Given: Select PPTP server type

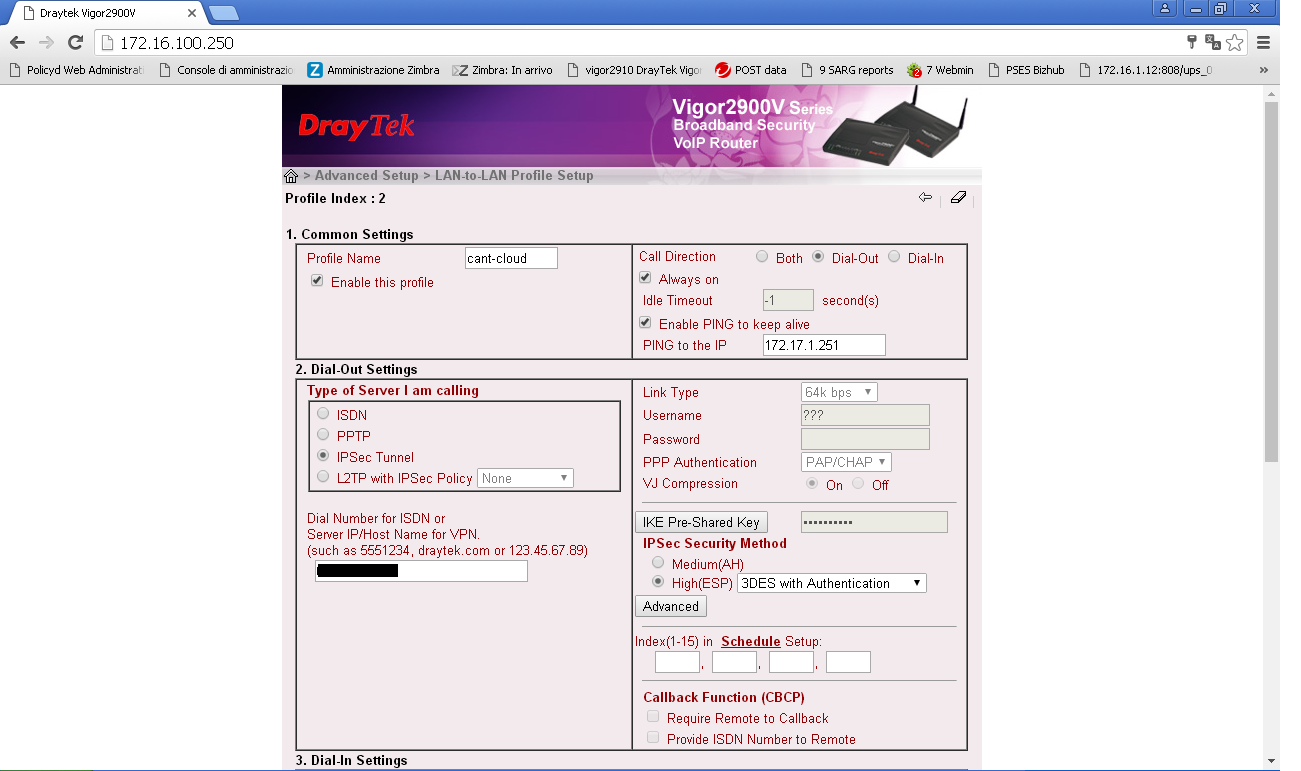Looking at the screenshot, I should click(323, 434).
